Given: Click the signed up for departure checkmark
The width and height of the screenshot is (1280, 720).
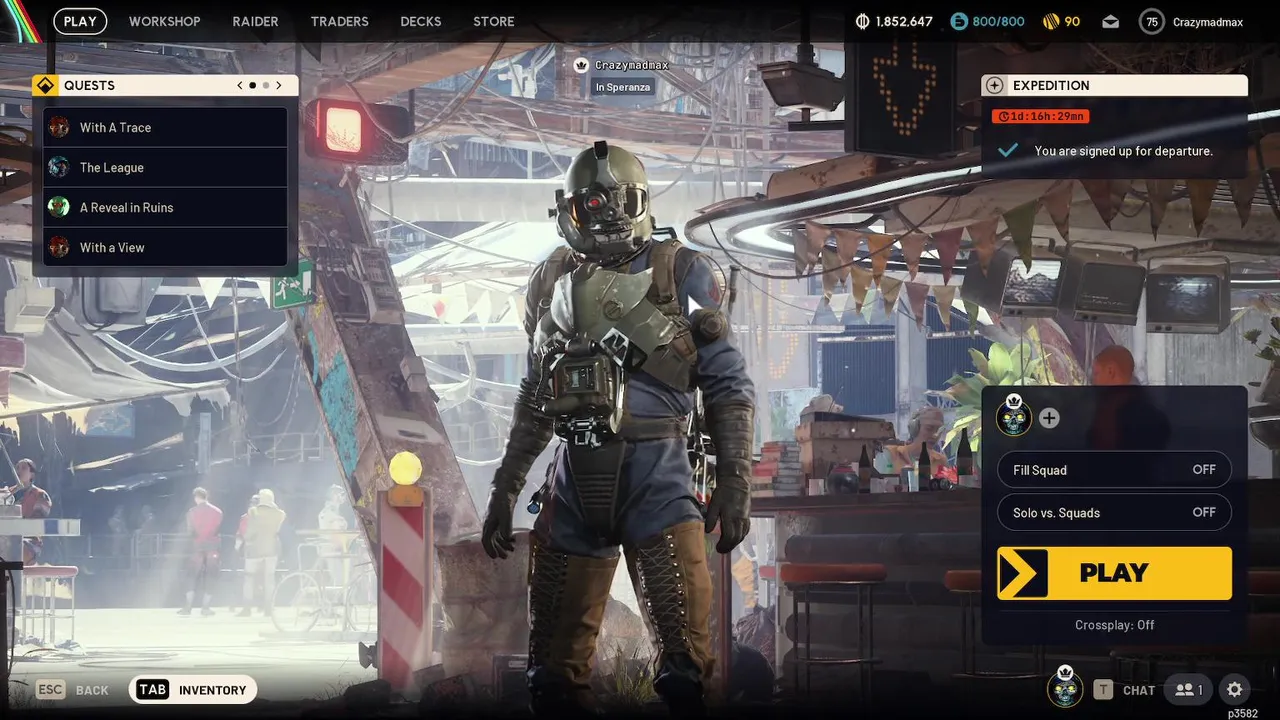Looking at the screenshot, I should click(1008, 150).
